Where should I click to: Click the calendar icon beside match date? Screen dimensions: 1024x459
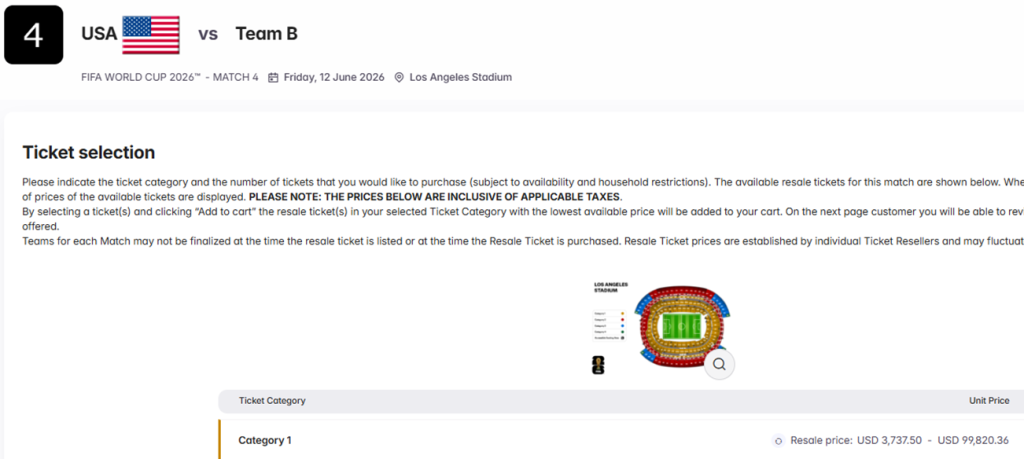(273, 77)
